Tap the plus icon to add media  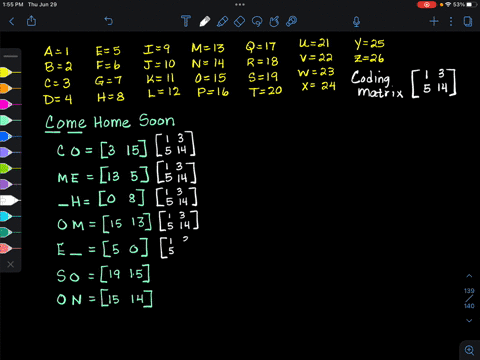(434, 22)
